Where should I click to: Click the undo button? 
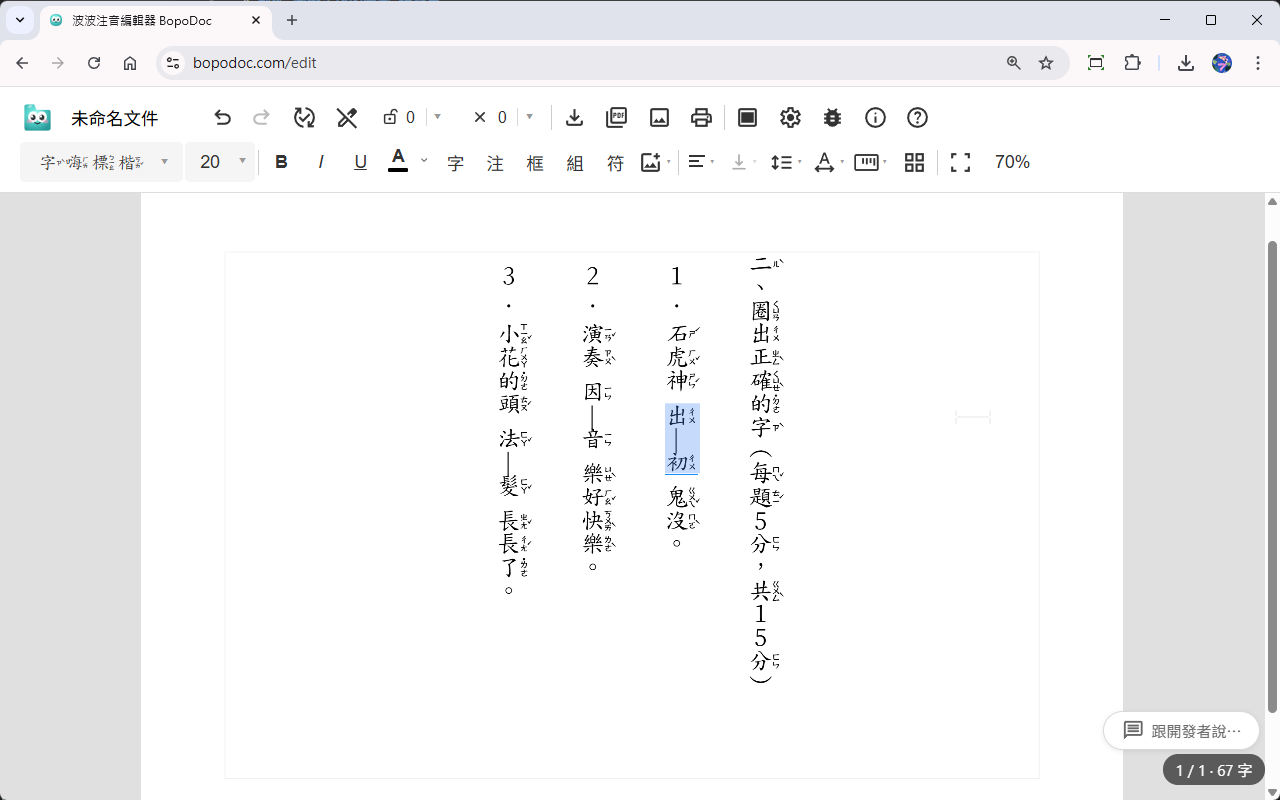[222, 117]
